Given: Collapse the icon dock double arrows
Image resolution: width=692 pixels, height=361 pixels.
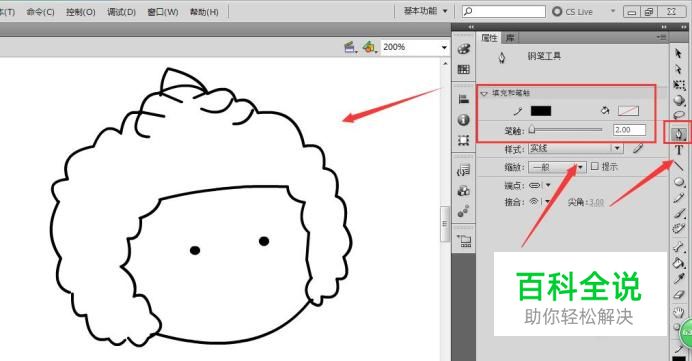Looking at the screenshot, I should tap(470, 27).
